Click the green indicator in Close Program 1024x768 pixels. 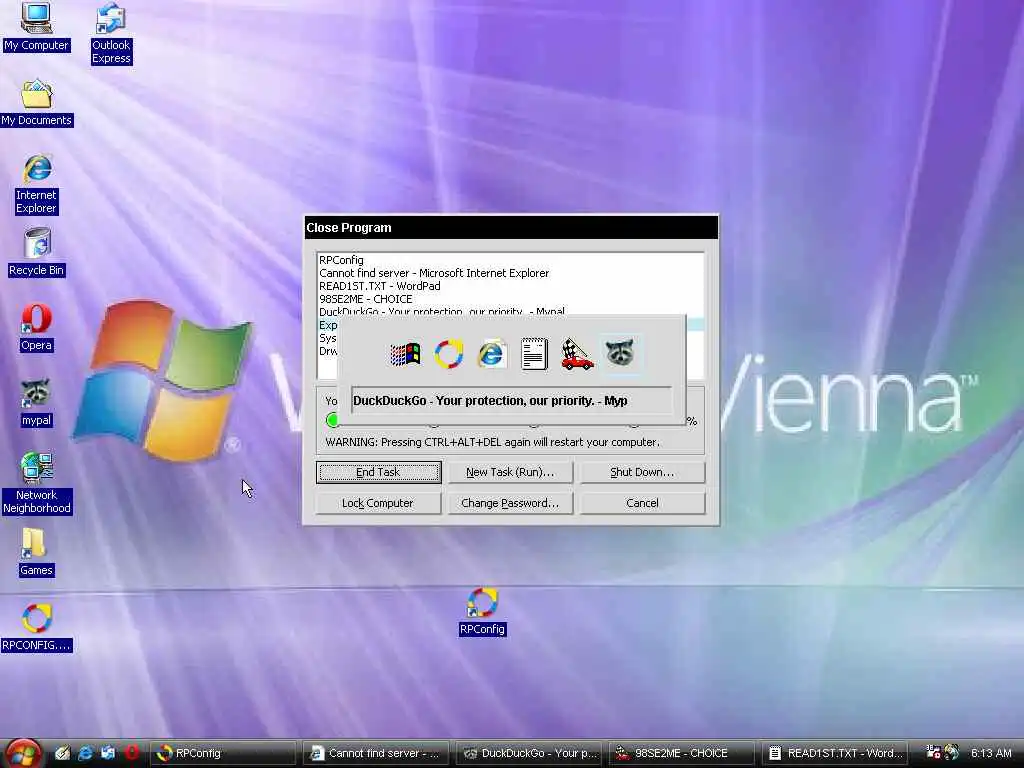(332, 420)
